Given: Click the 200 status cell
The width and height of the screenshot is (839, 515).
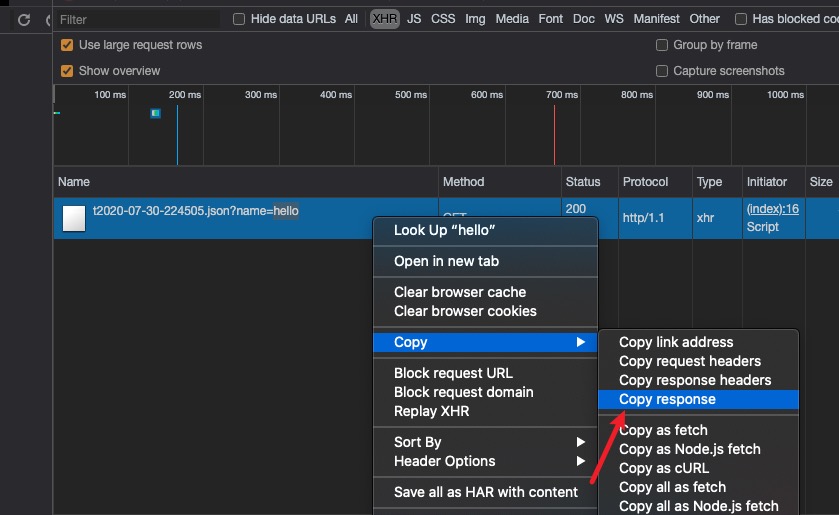Looking at the screenshot, I should [576, 209].
